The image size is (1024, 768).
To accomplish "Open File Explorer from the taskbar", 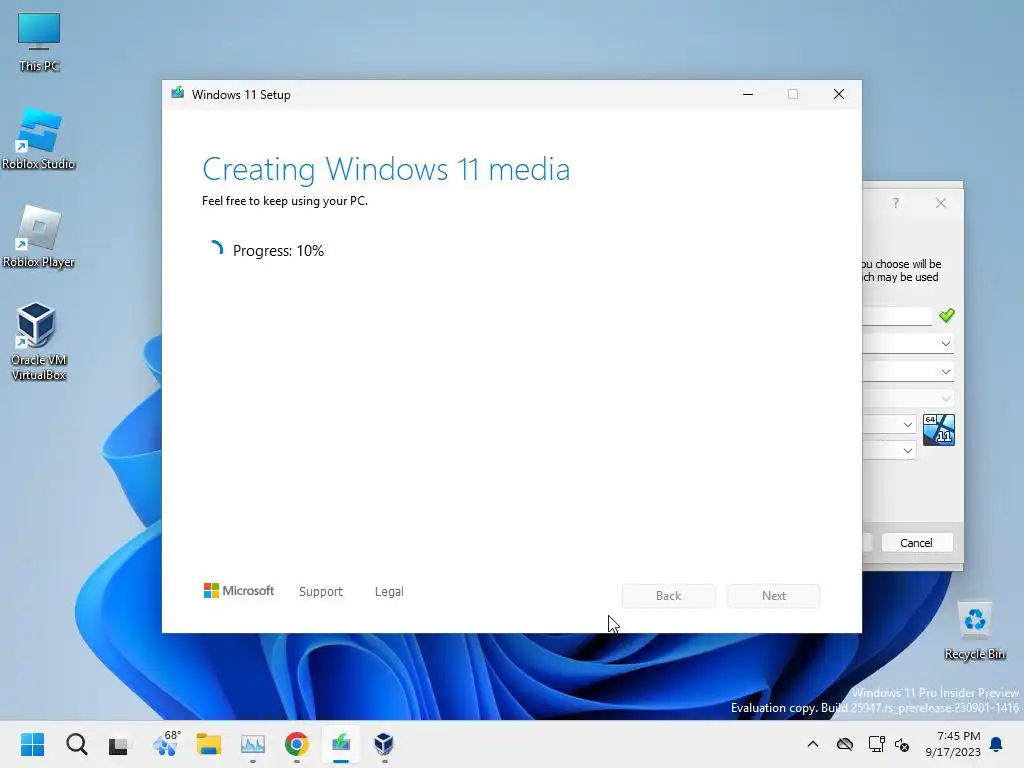I will (209, 744).
